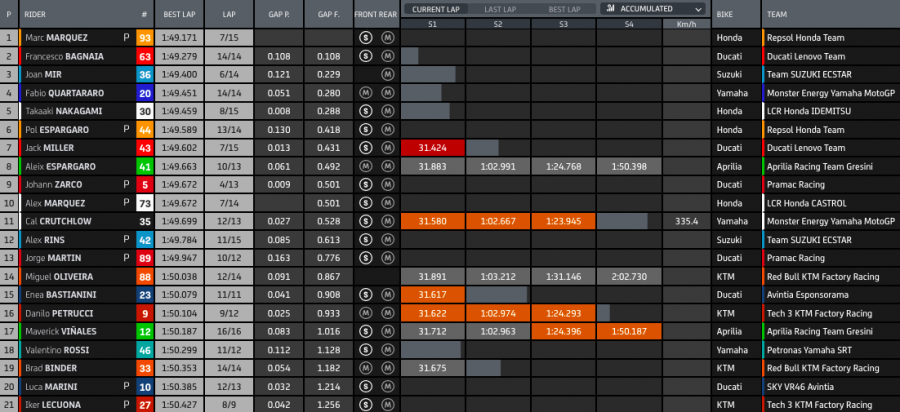Click the Gap F. column header
The image size is (900, 412).
click(328, 15)
